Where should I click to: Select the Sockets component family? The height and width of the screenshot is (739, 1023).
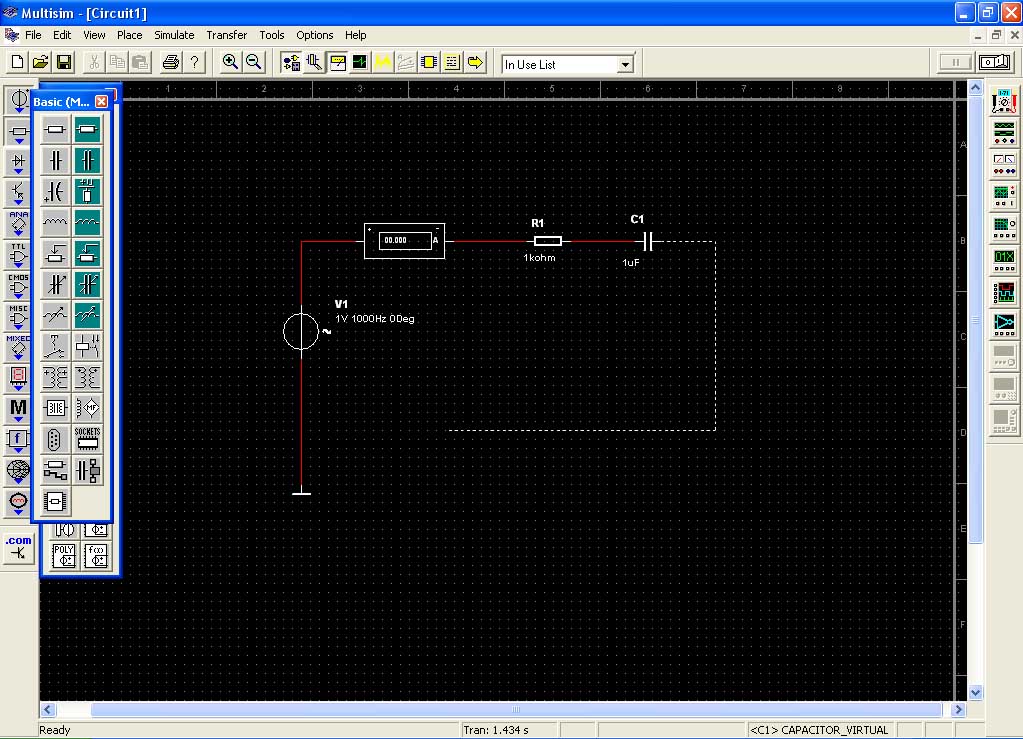[87, 439]
